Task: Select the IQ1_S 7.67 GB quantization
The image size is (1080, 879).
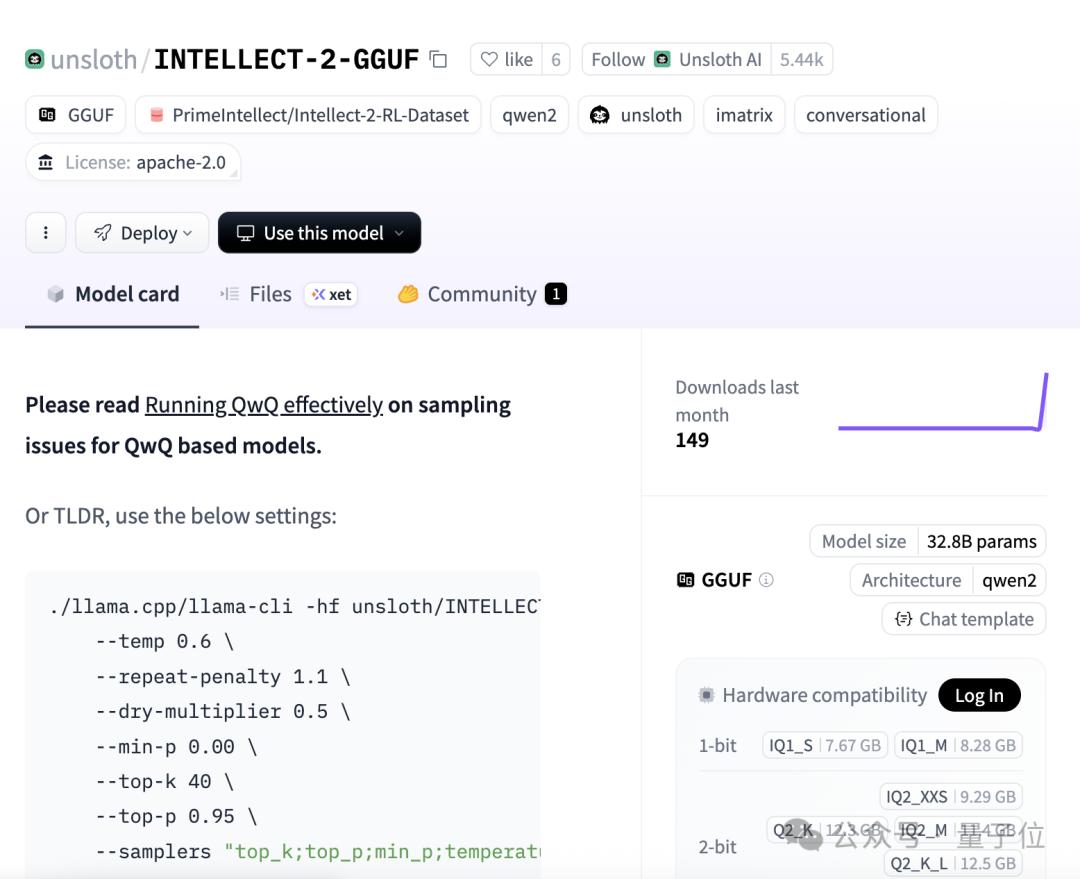Action: pos(825,745)
